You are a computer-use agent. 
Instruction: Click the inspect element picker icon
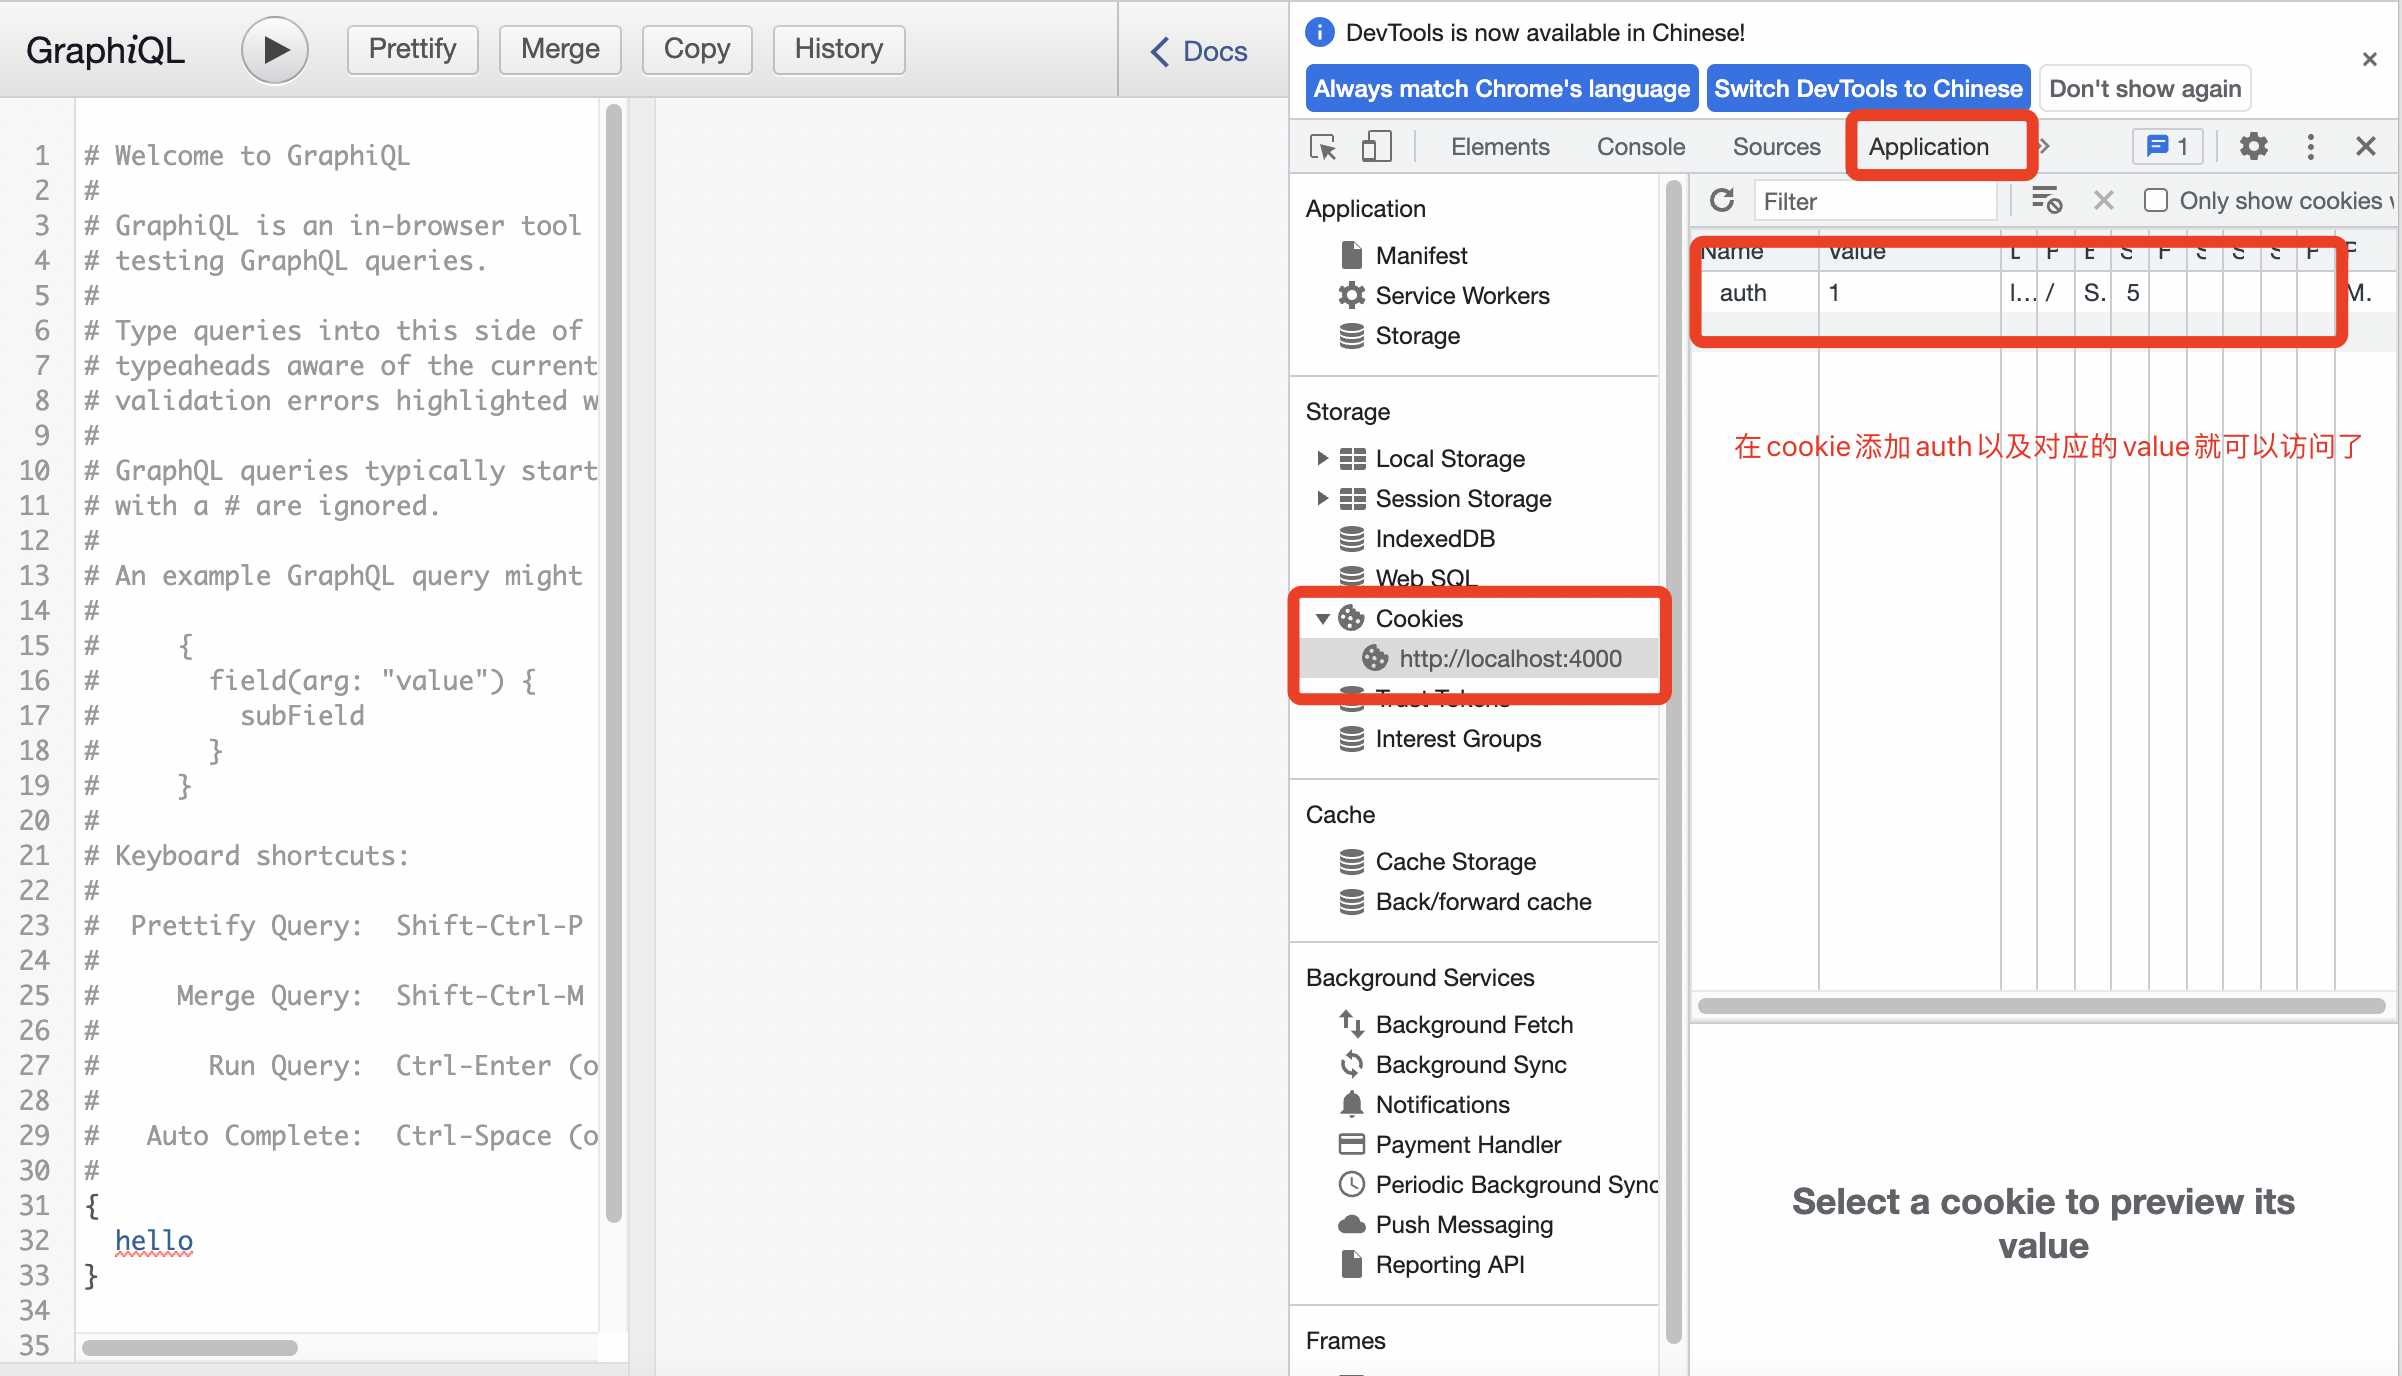pyautogui.click(x=1323, y=147)
